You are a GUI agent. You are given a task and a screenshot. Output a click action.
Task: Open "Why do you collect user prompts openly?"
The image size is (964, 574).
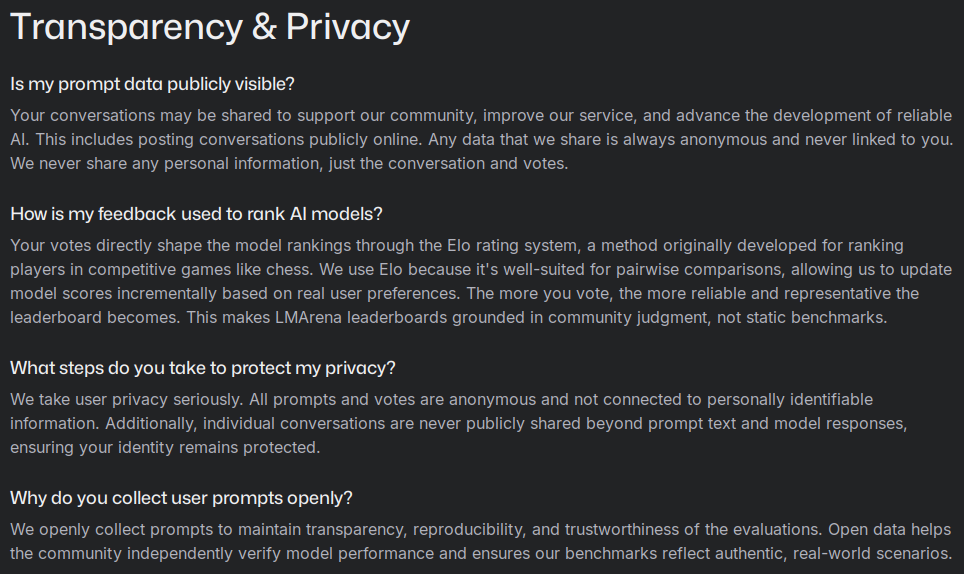pos(181,498)
